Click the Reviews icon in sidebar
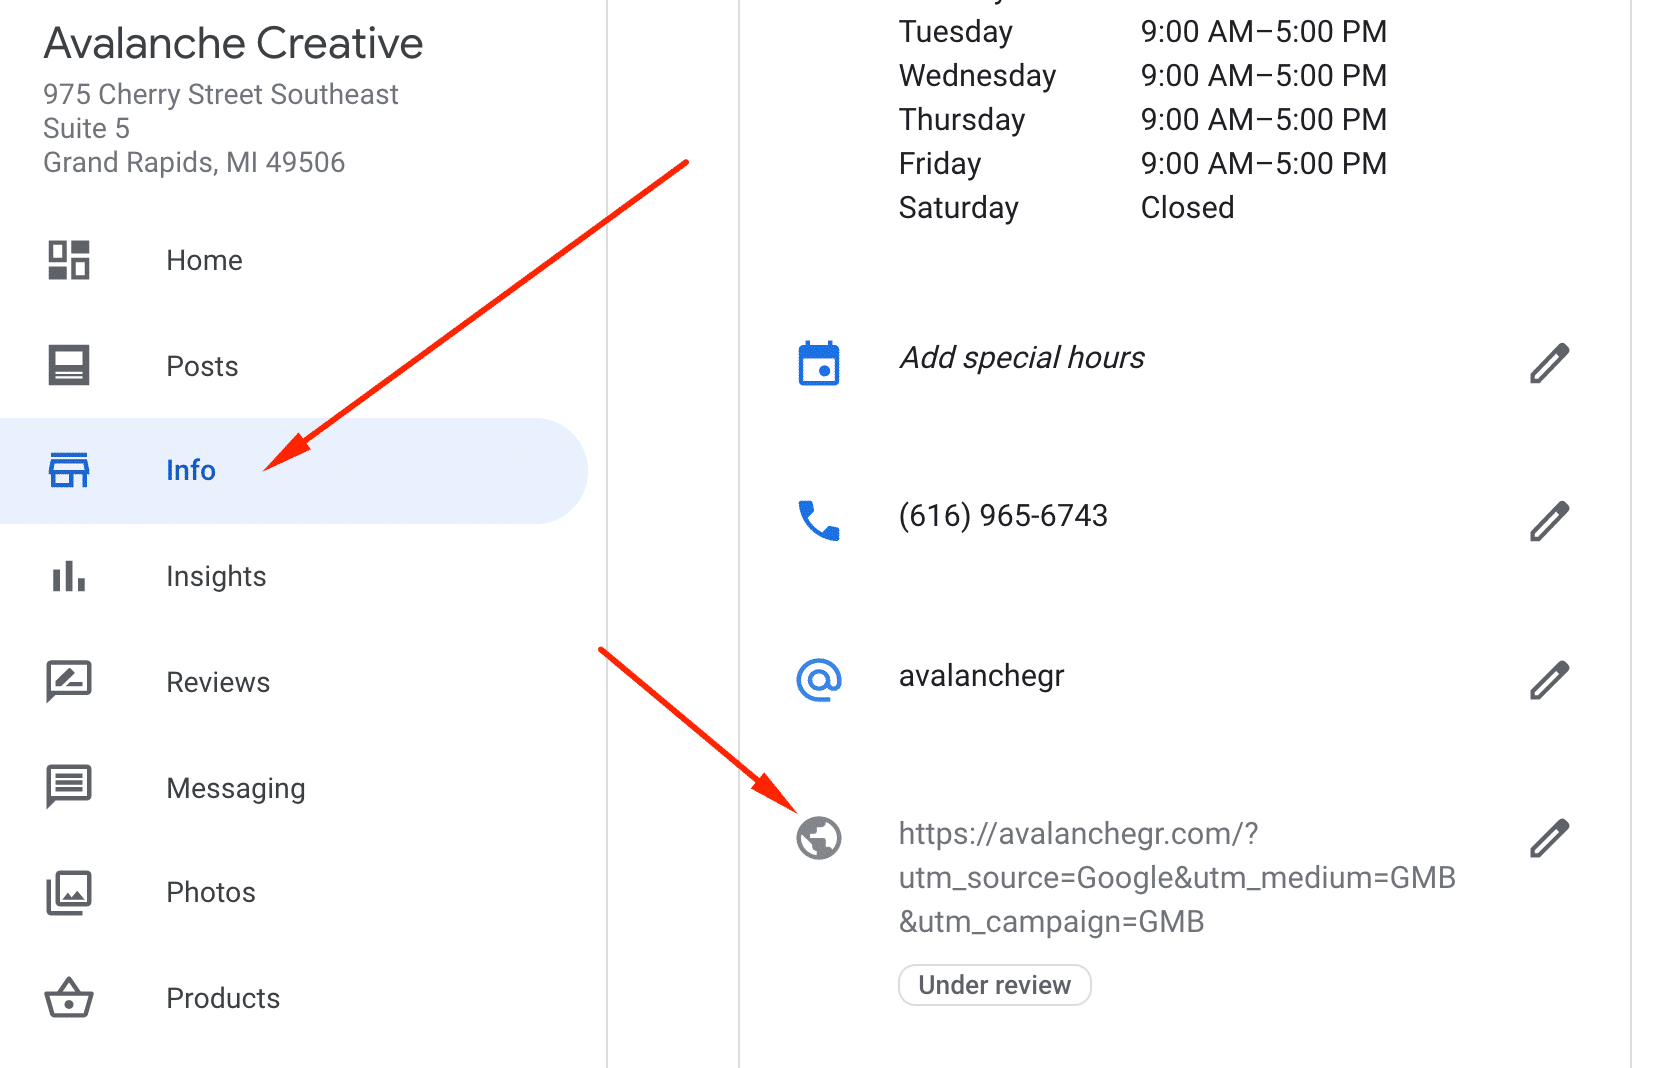1662x1068 pixels. tap(69, 682)
